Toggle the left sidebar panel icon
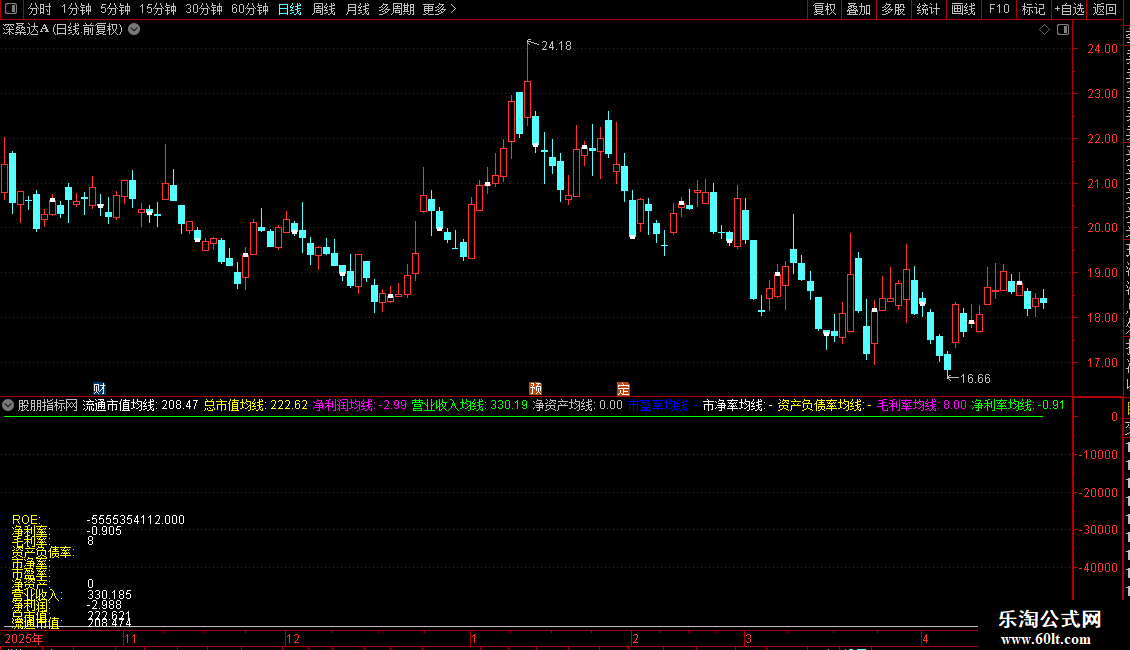Image resolution: width=1130 pixels, height=650 pixels. coord(11,9)
